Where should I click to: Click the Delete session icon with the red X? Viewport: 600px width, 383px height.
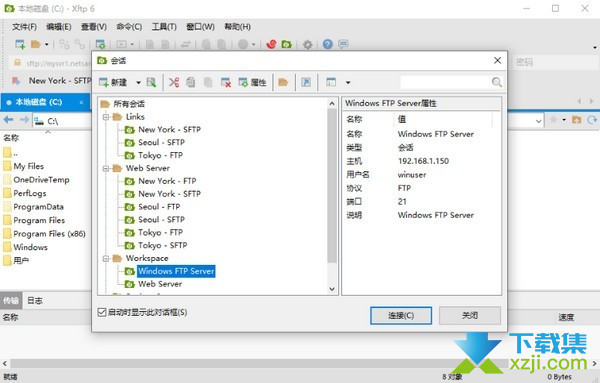(226, 82)
